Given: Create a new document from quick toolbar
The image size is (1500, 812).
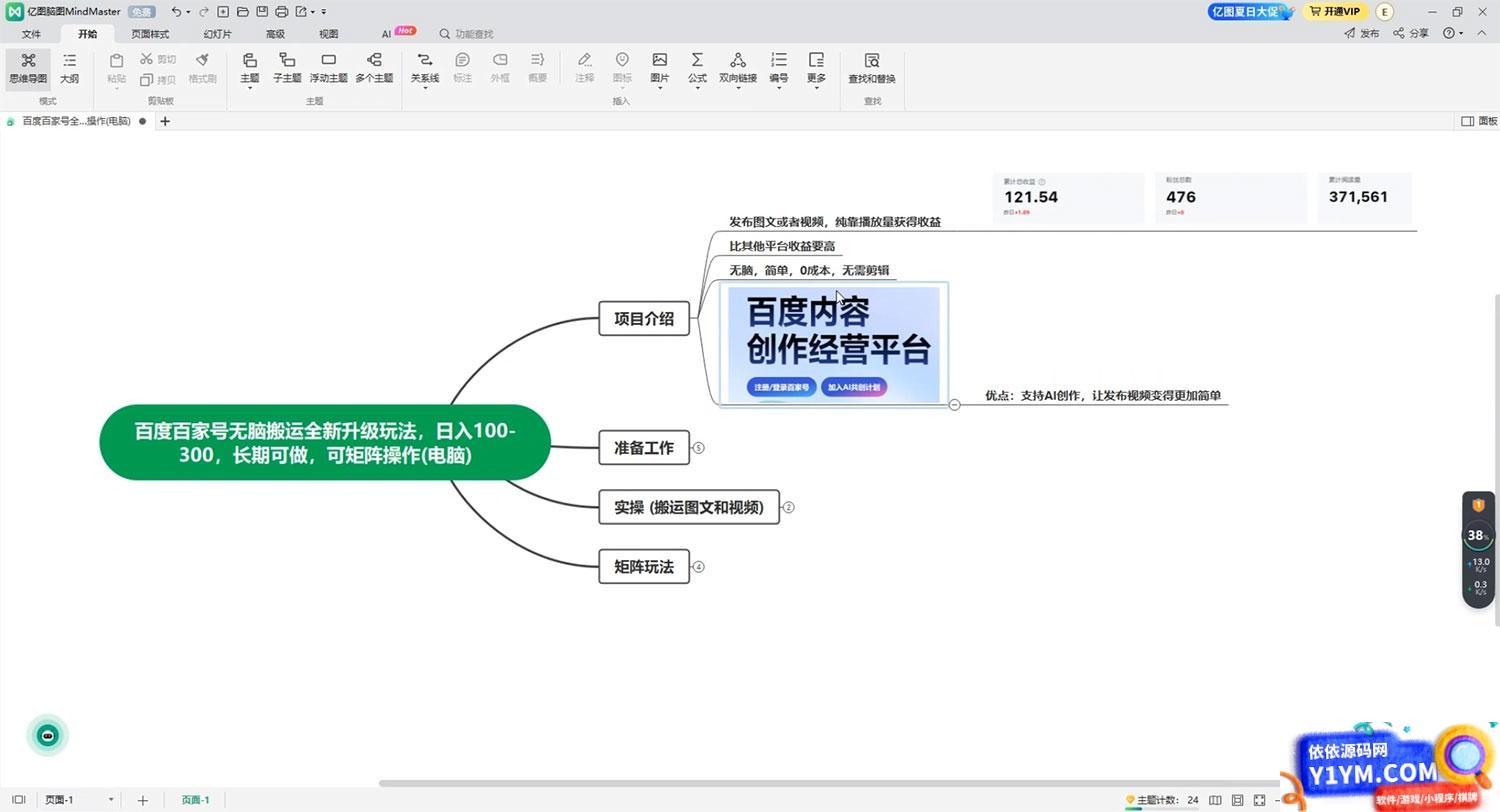Looking at the screenshot, I should click(223, 12).
